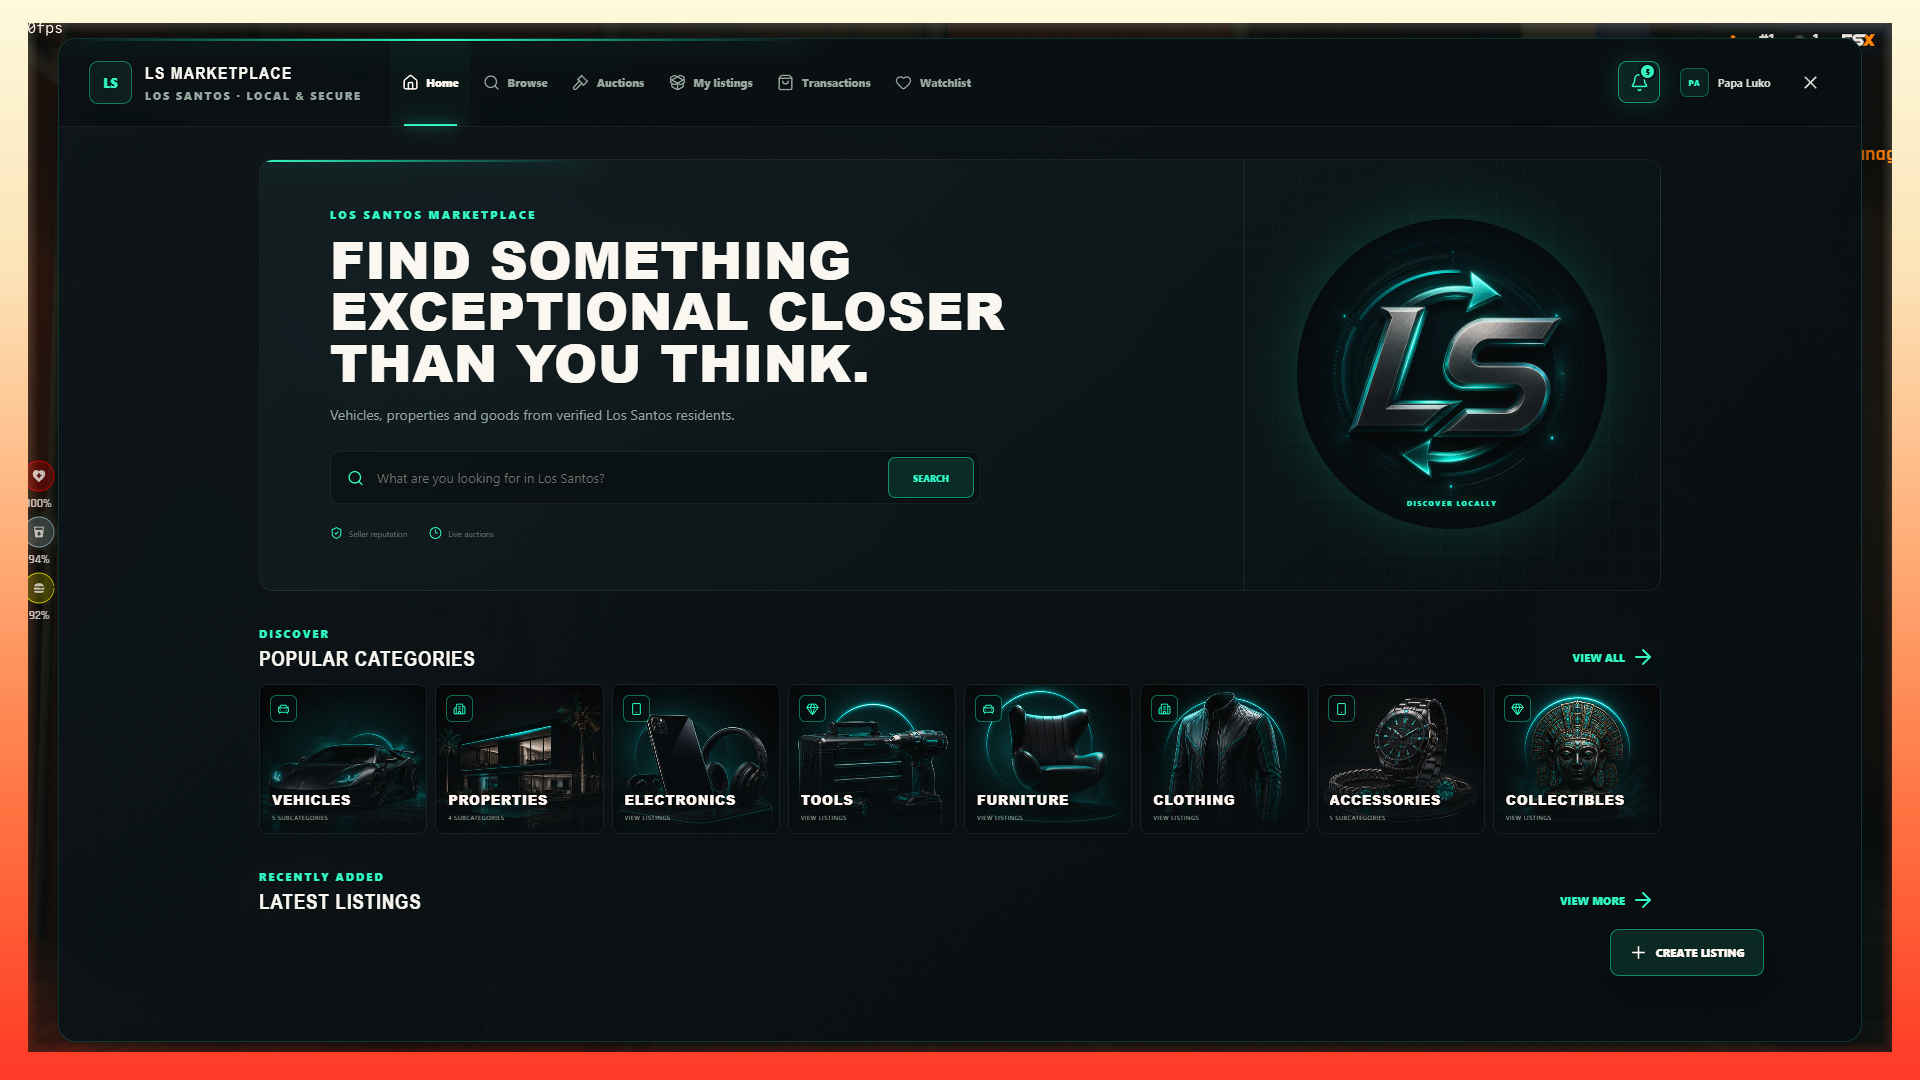
Task: Open the Accessories category card
Action: coord(1400,759)
